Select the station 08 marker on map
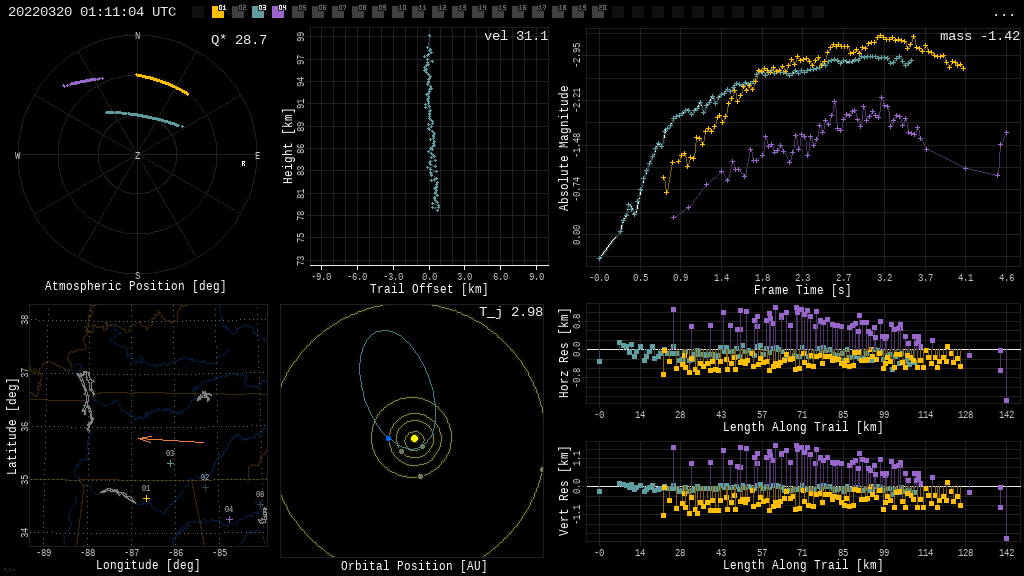The height and width of the screenshot is (576, 1024). 260,503
